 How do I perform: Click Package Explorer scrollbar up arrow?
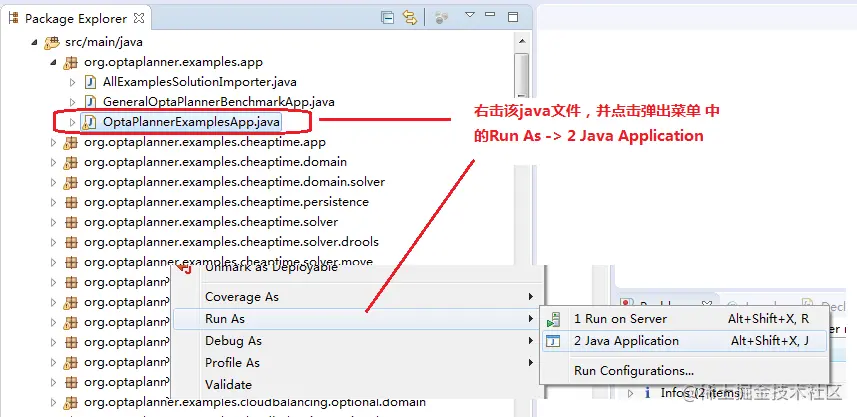coord(522,42)
